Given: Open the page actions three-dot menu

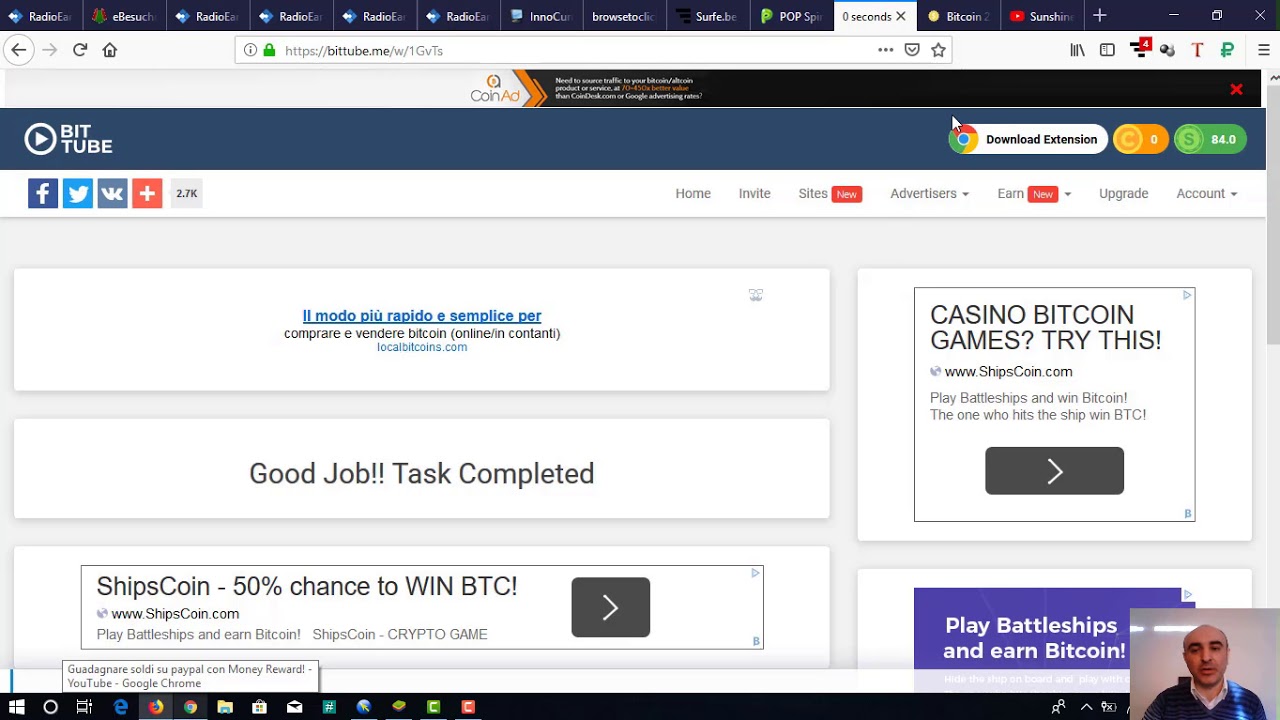Looking at the screenshot, I should pos(885,50).
